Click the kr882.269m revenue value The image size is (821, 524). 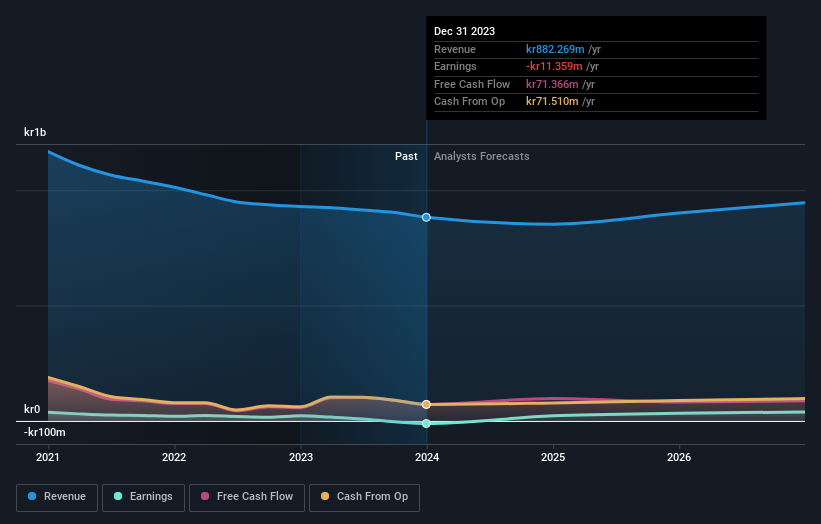(x=555, y=49)
